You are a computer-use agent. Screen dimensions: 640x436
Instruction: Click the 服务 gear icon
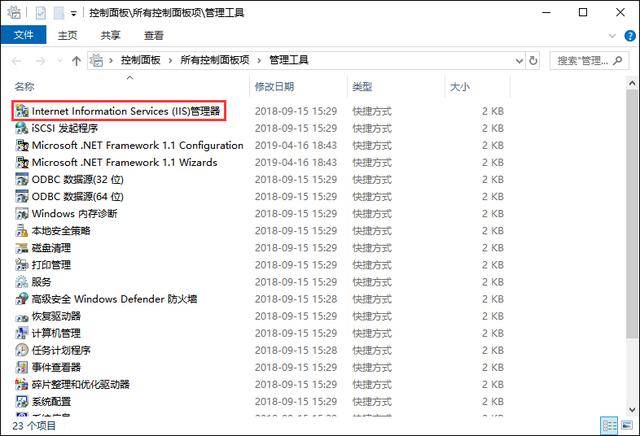(x=22, y=282)
